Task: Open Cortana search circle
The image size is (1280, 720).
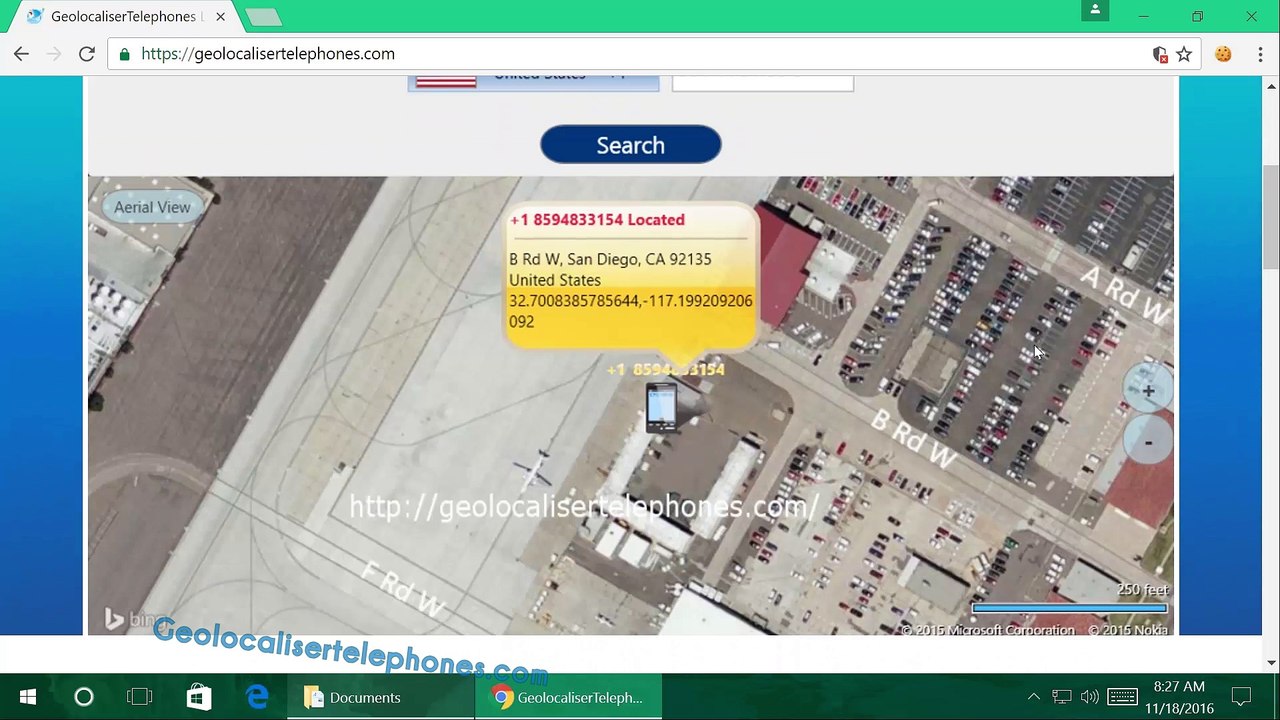Action: point(84,697)
